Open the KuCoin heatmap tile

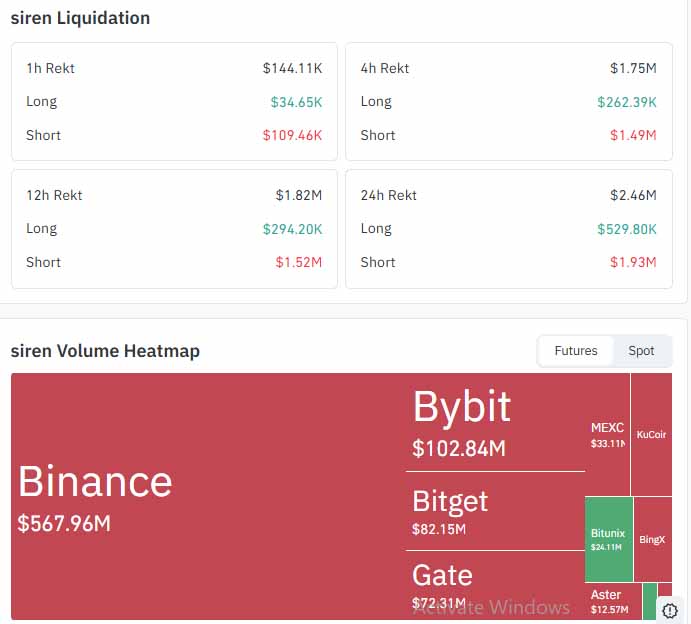651,435
